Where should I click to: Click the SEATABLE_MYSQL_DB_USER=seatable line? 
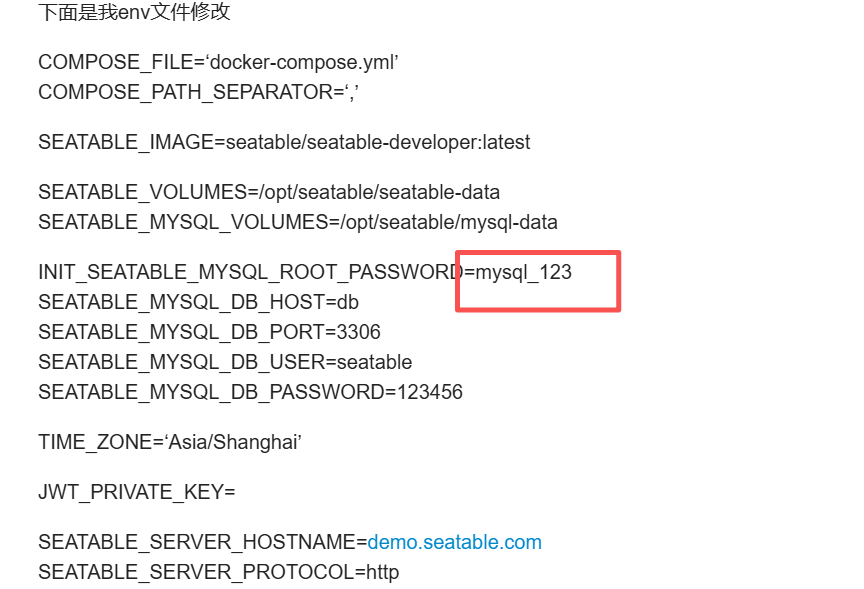[x=225, y=362]
